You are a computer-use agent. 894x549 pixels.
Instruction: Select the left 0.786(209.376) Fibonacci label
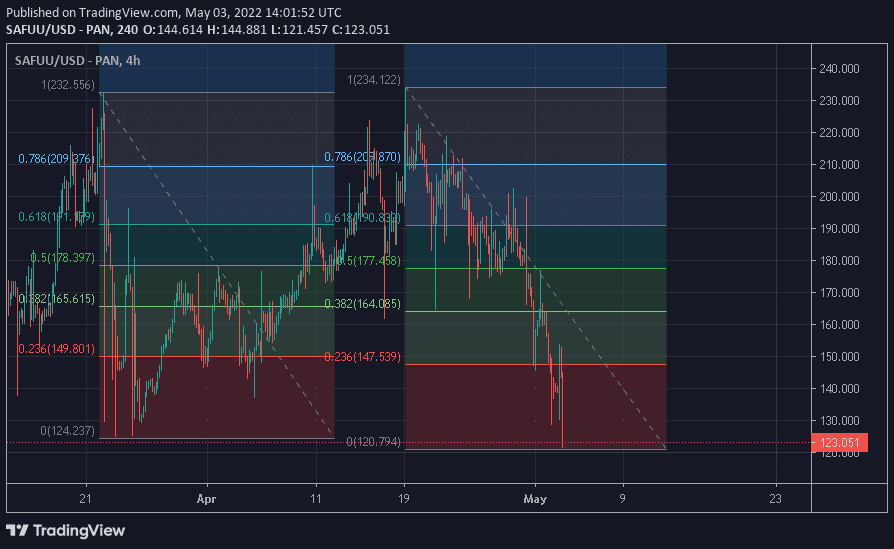(x=55, y=158)
